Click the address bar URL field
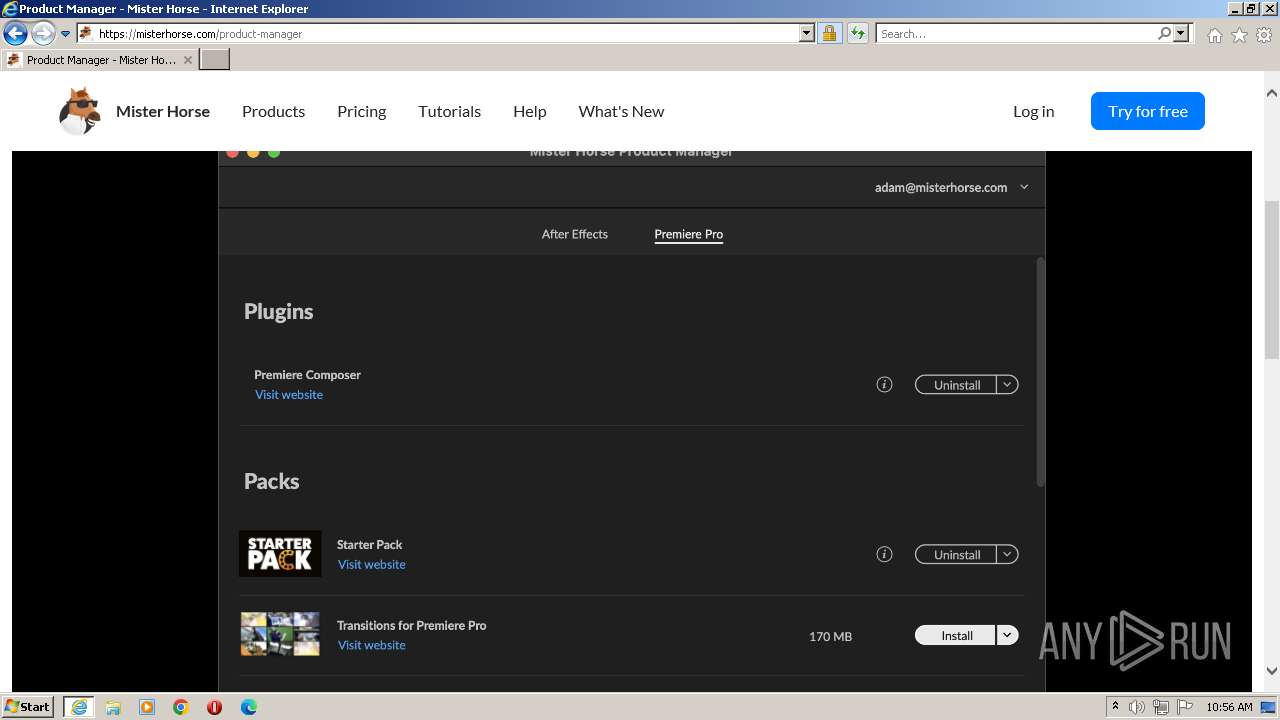Screen dimensions: 1280x720 (447, 33)
